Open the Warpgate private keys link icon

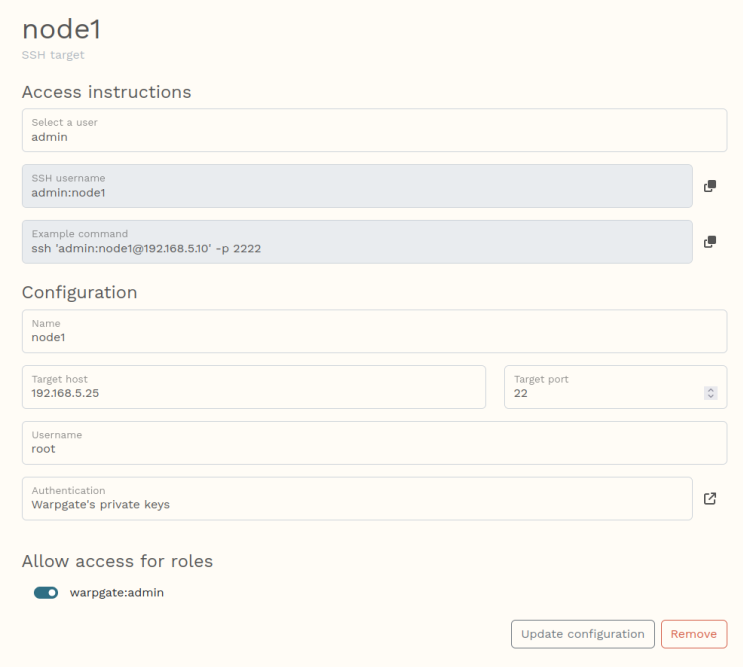tap(710, 498)
